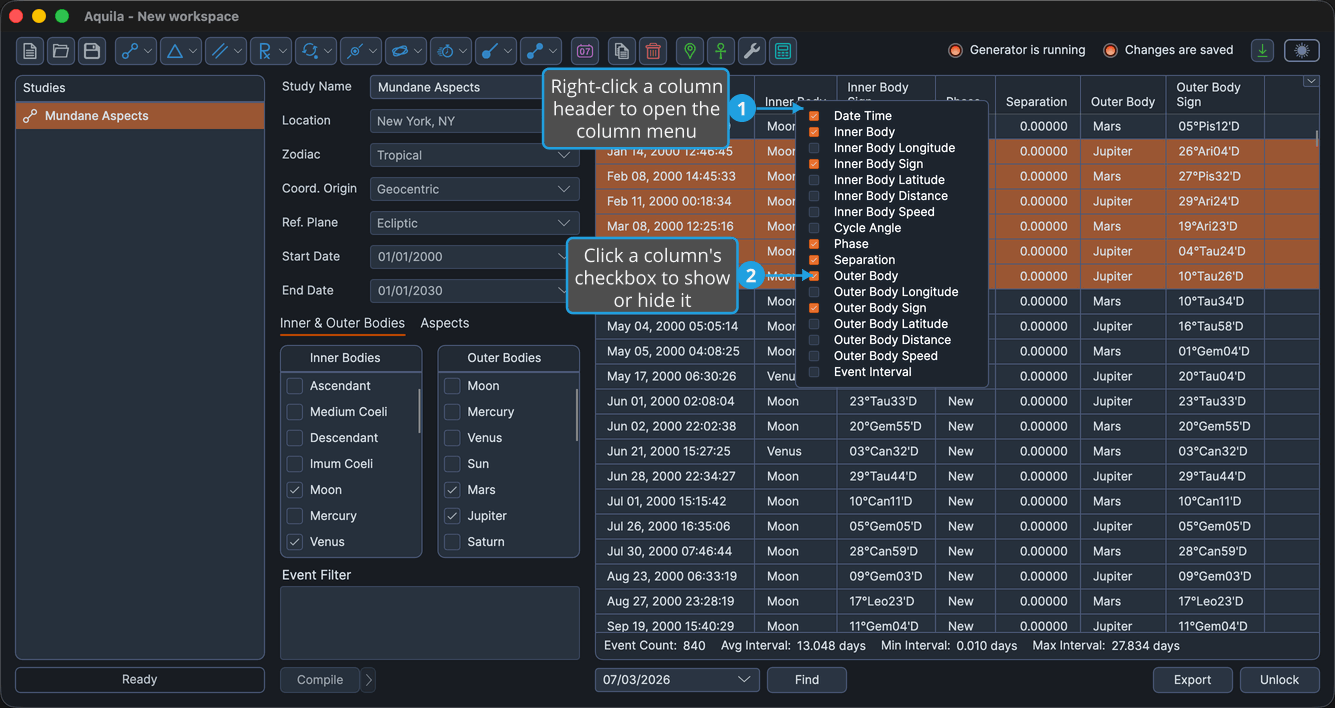Open the Coord. Origin Geocentric dropdown
This screenshot has width=1335, height=708.
[474, 189]
